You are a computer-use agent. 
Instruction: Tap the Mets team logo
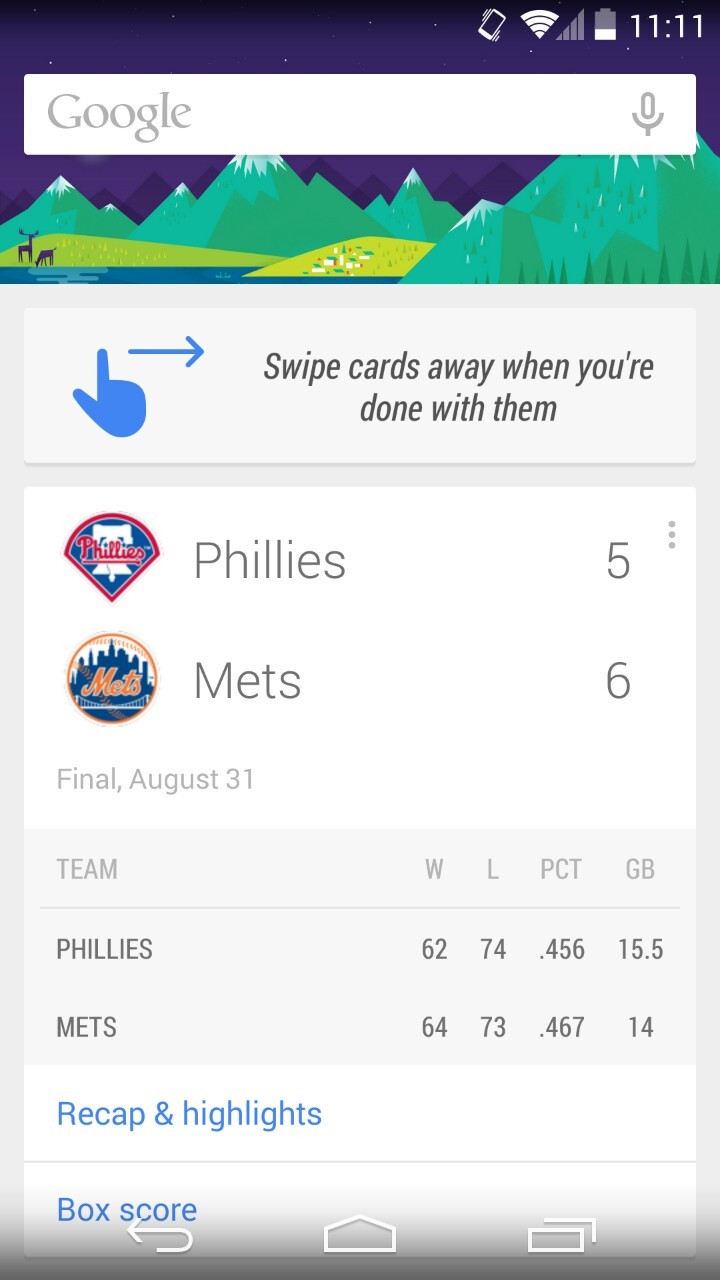(111, 679)
